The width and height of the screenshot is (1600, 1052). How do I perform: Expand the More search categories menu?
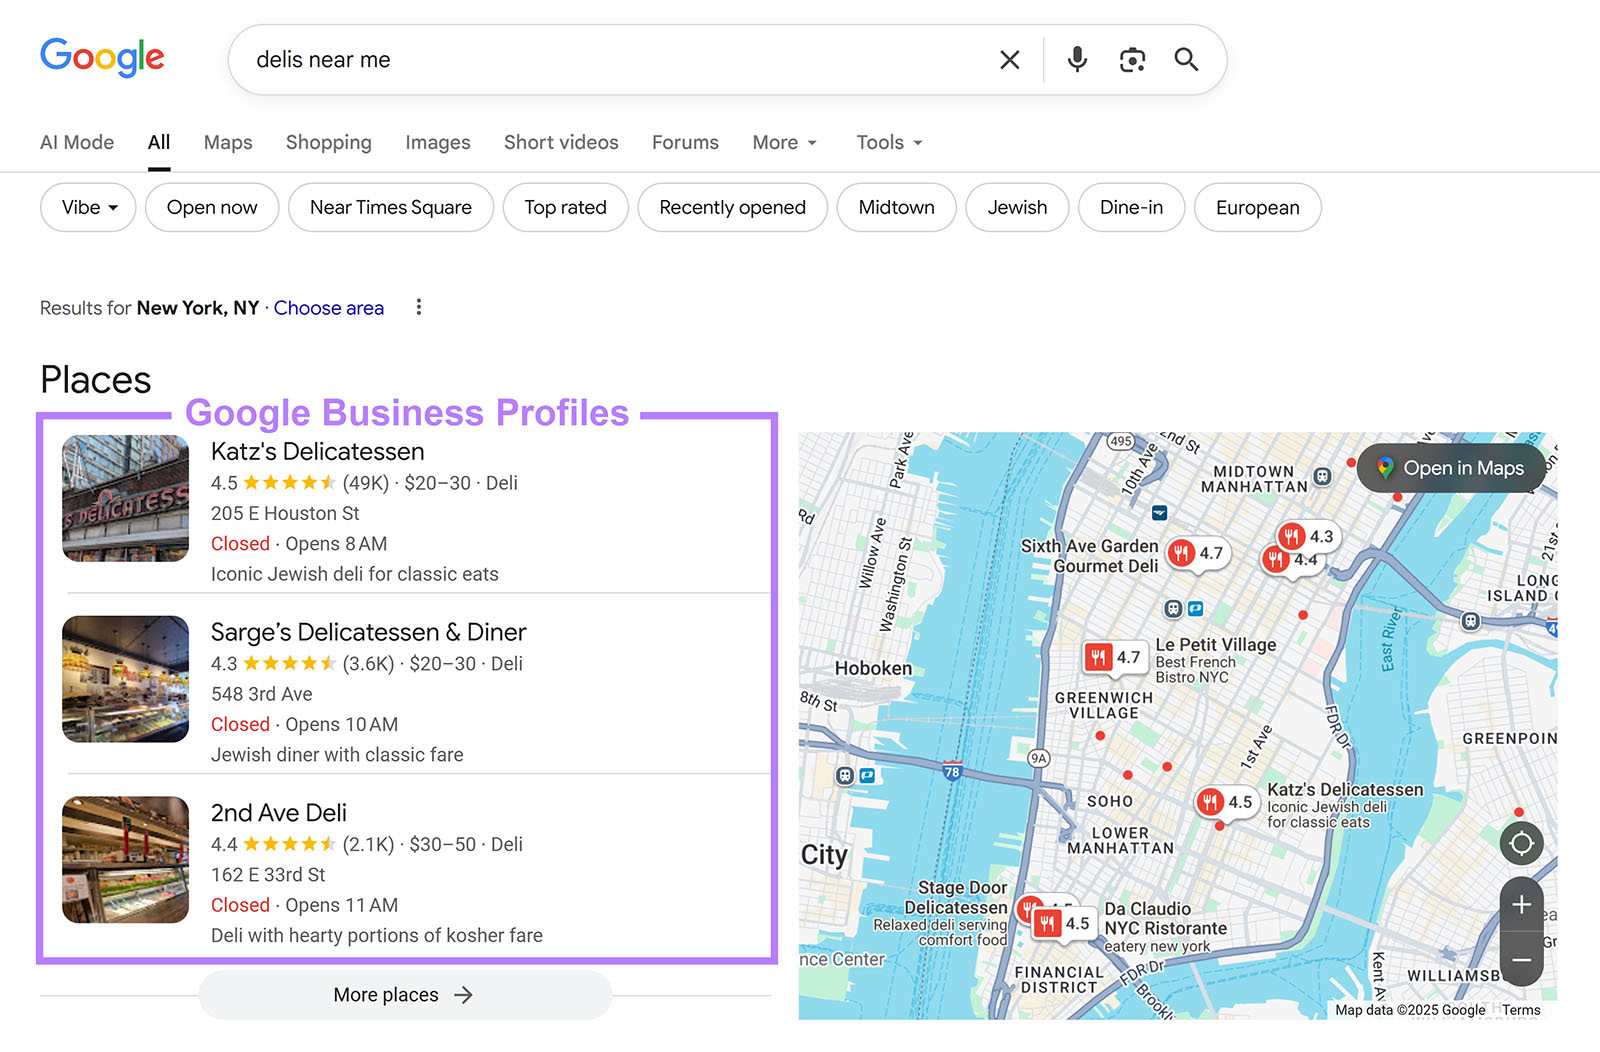[x=784, y=142]
